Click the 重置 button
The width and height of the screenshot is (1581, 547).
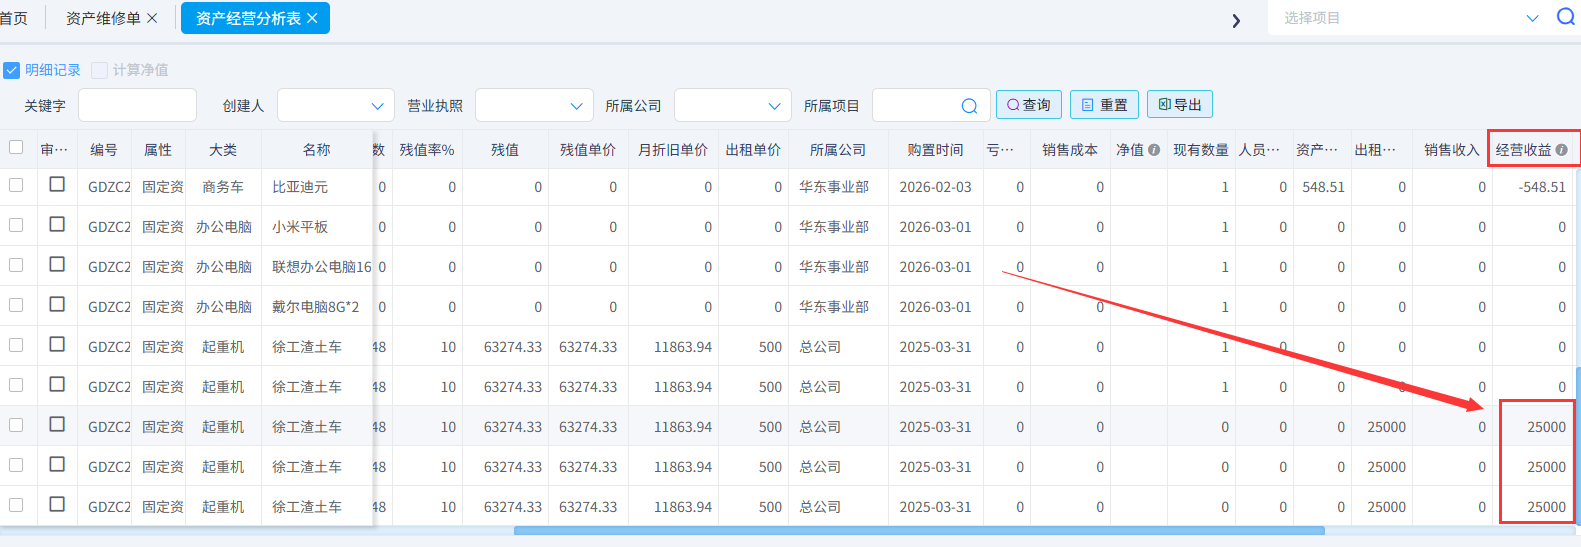click(1104, 104)
